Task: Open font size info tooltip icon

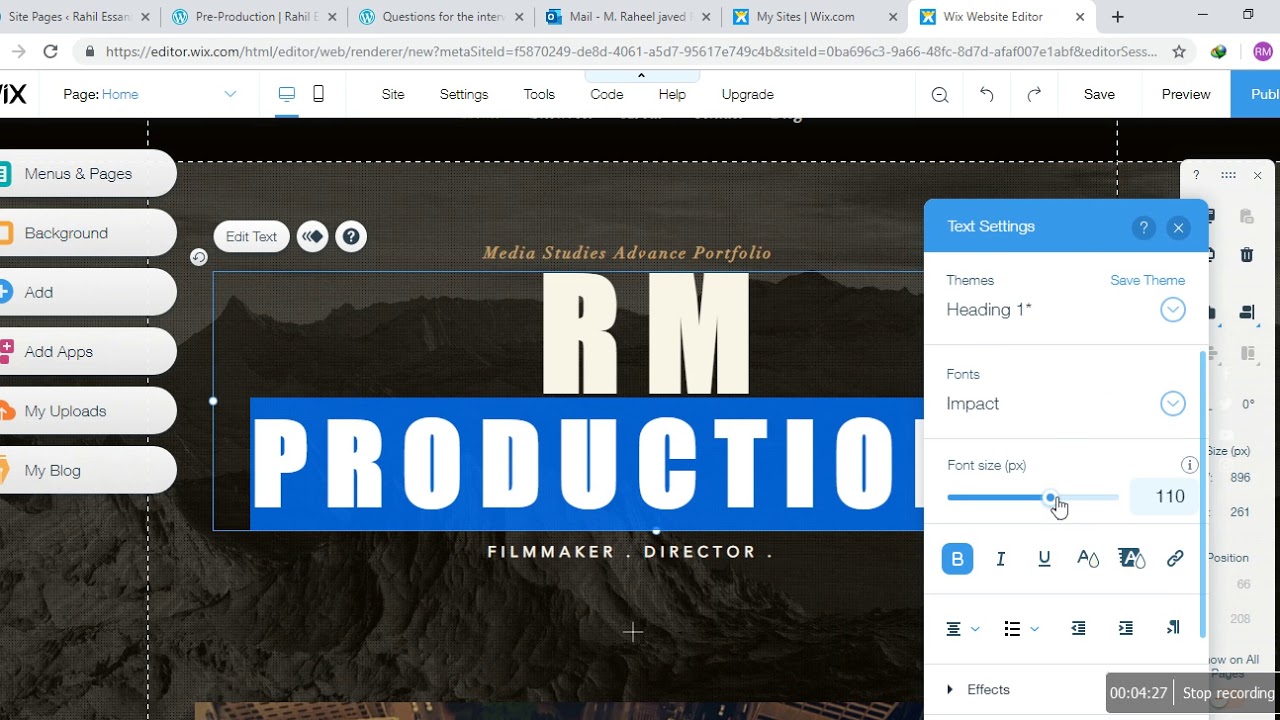Action: (x=1189, y=465)
